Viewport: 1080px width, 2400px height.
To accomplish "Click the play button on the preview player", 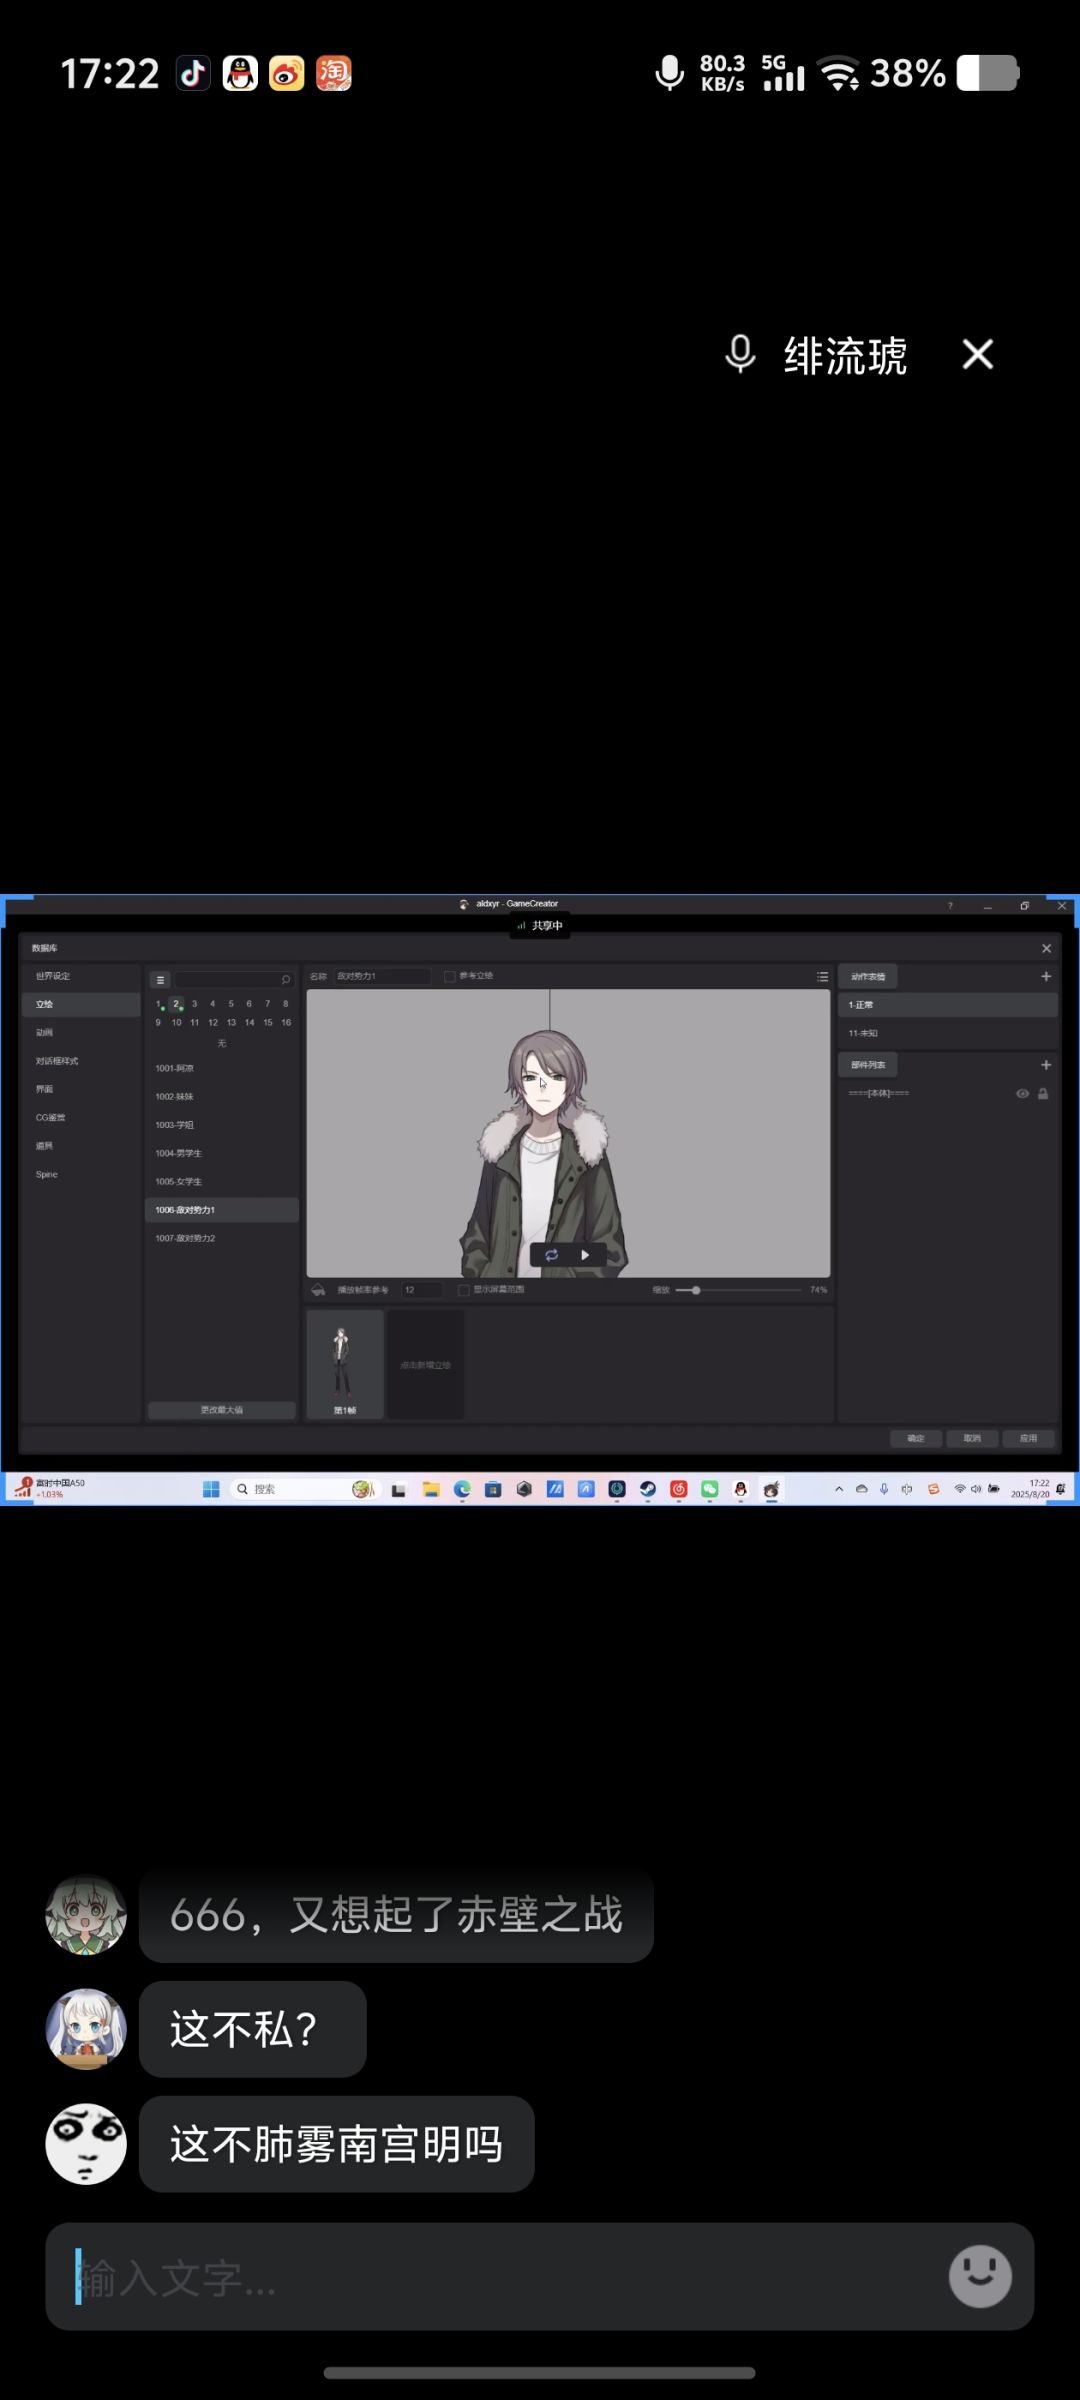I will (x=585, y=1254).
